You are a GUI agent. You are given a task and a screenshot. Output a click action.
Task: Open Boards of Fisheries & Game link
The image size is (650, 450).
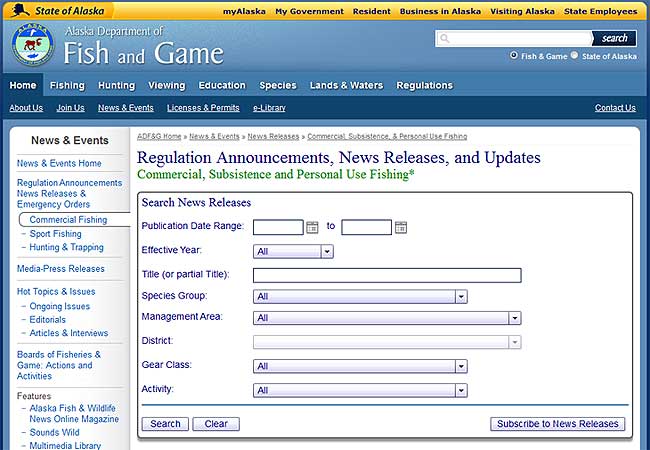pos(58,365)
